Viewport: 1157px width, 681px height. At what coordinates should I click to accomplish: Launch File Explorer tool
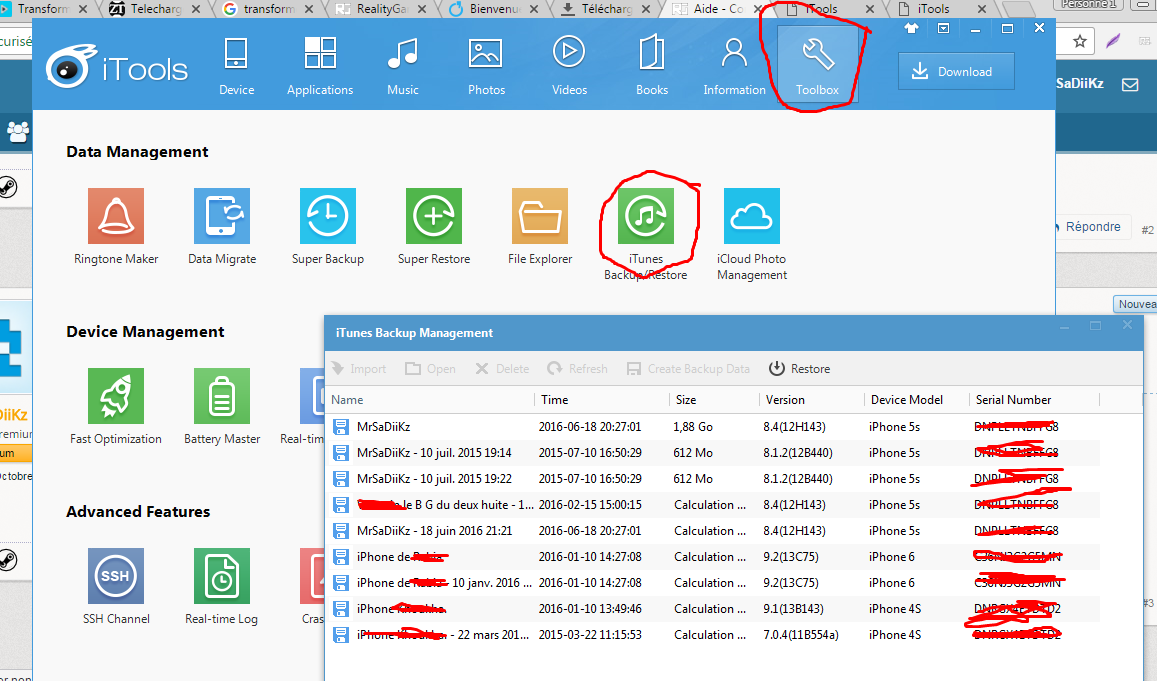[540, 227]
